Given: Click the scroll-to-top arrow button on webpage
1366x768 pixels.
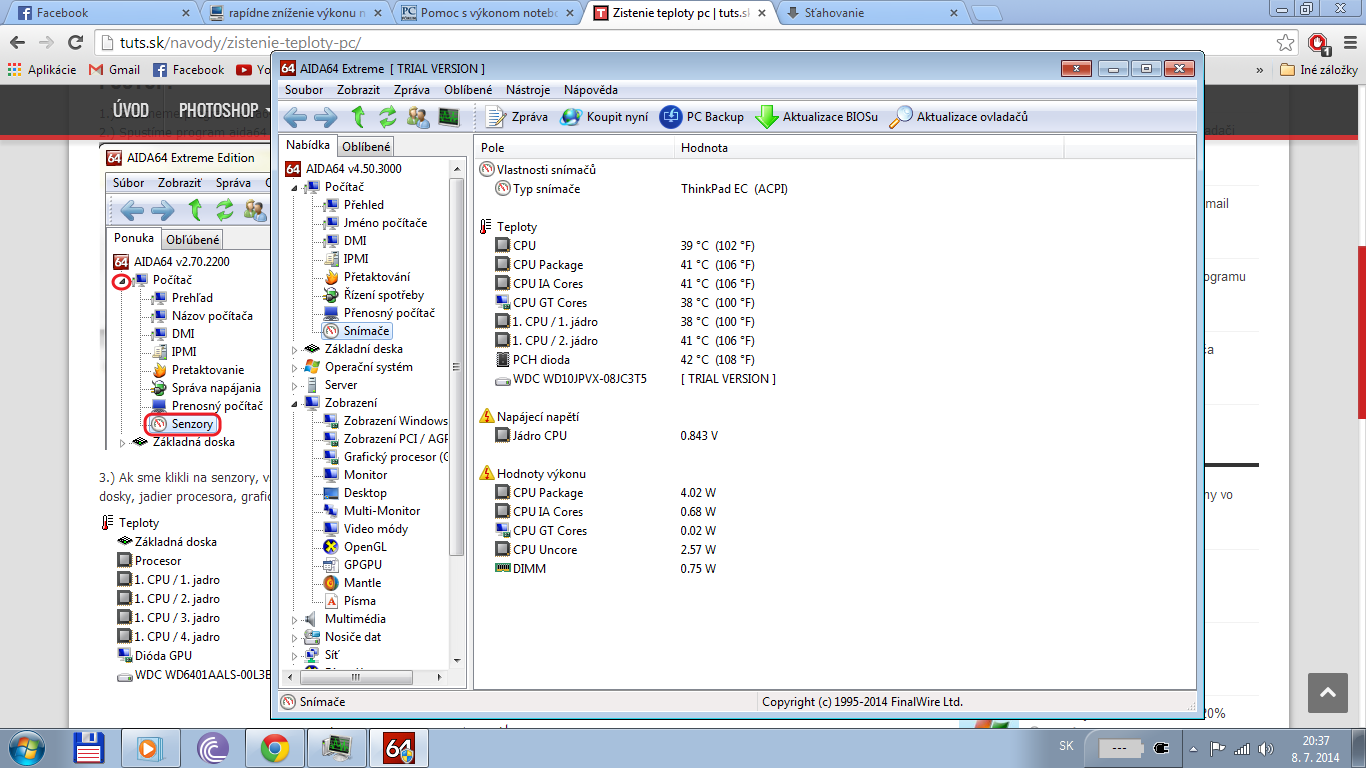Looking at the screenshot, I should pos(1327,692).
